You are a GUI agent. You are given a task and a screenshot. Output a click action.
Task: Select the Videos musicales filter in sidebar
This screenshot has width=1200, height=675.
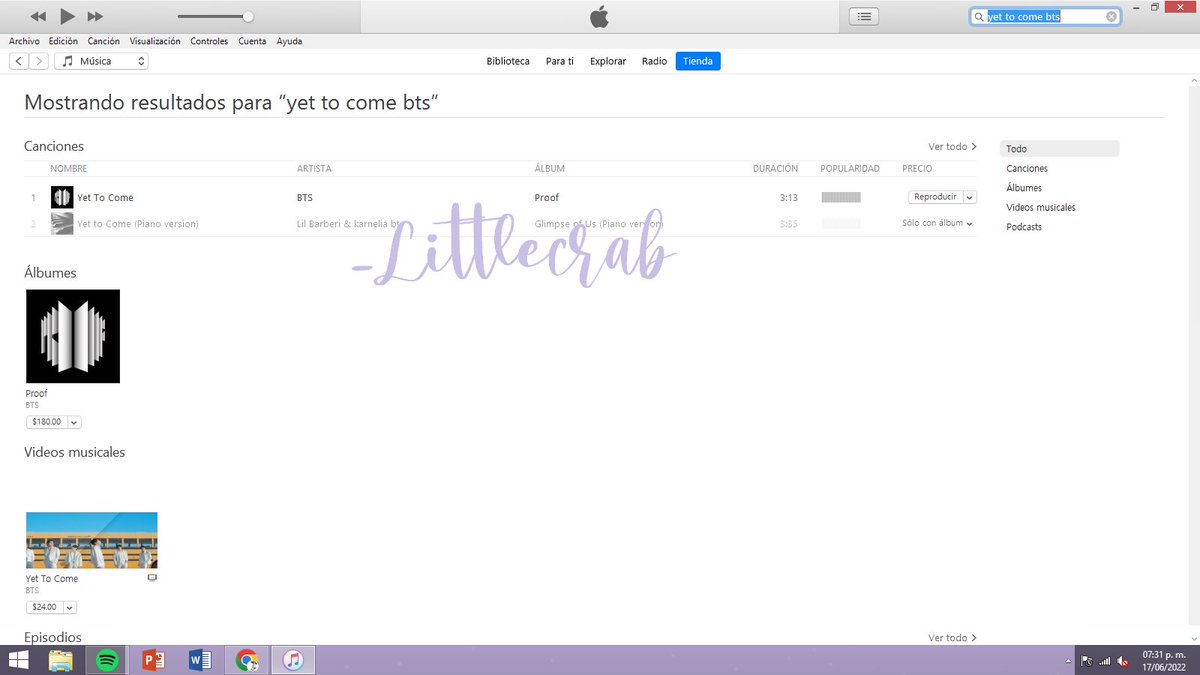(x=1041, y=208)
